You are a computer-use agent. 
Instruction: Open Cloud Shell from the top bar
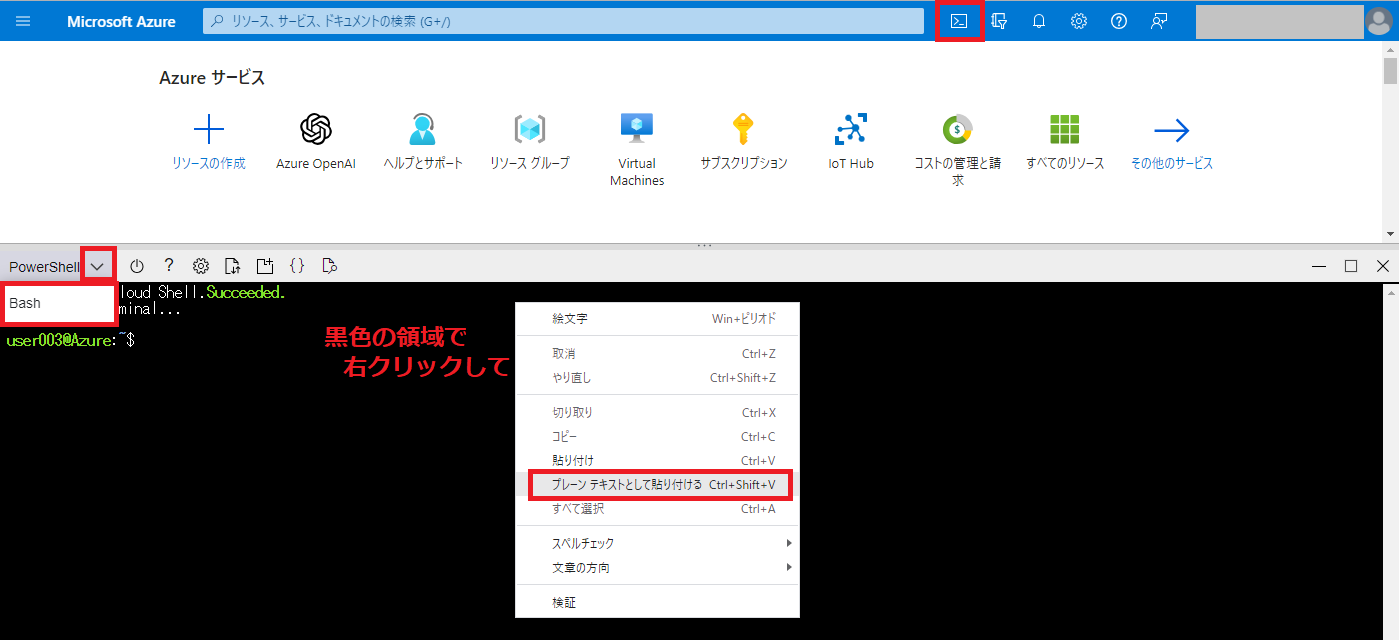click(x=959, y=21)
